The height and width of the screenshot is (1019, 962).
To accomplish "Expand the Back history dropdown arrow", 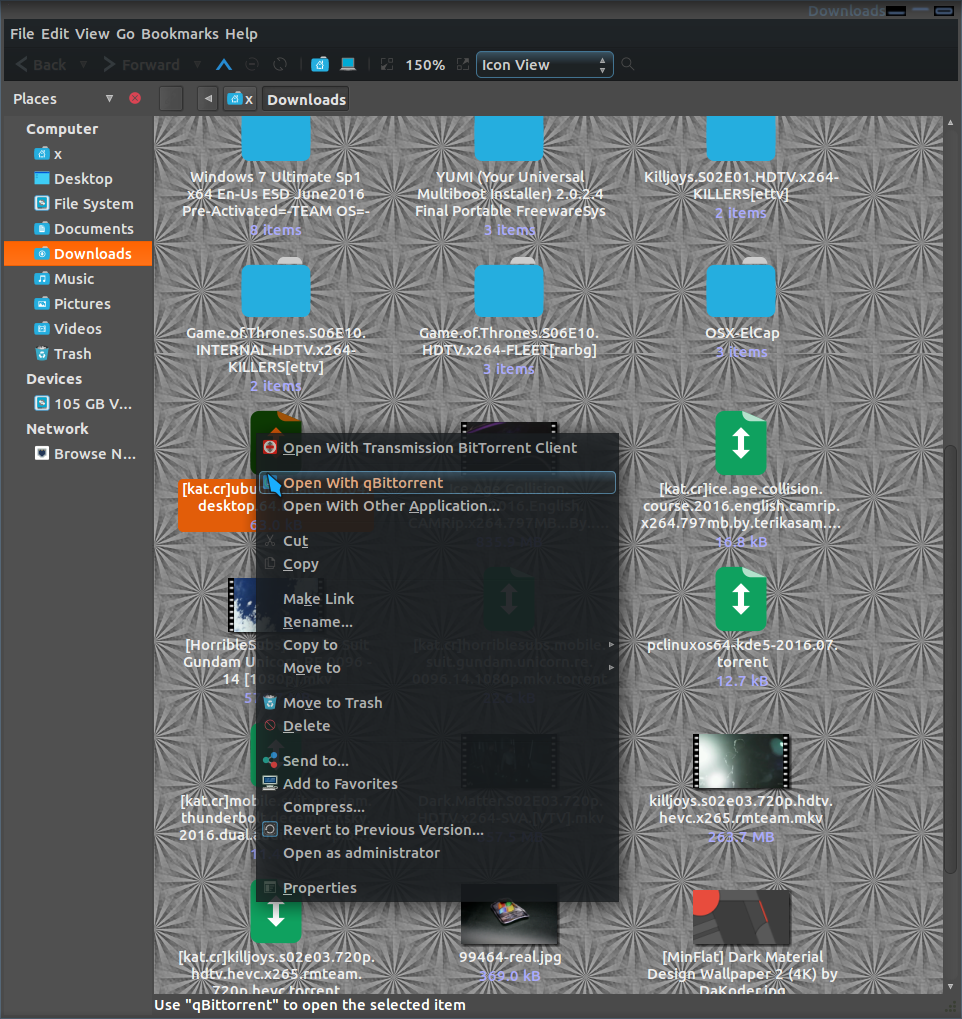I will (83, 64).
